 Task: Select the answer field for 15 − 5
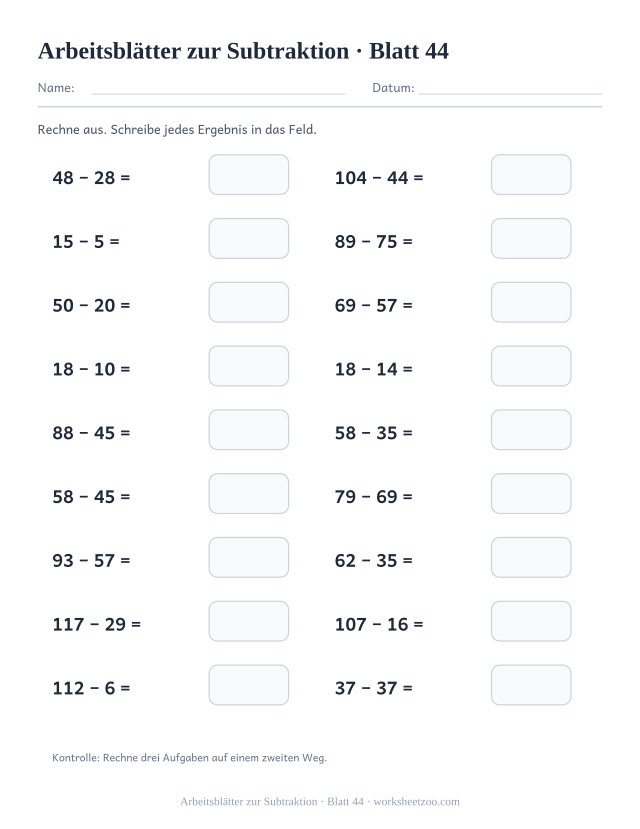coord(248,238)
